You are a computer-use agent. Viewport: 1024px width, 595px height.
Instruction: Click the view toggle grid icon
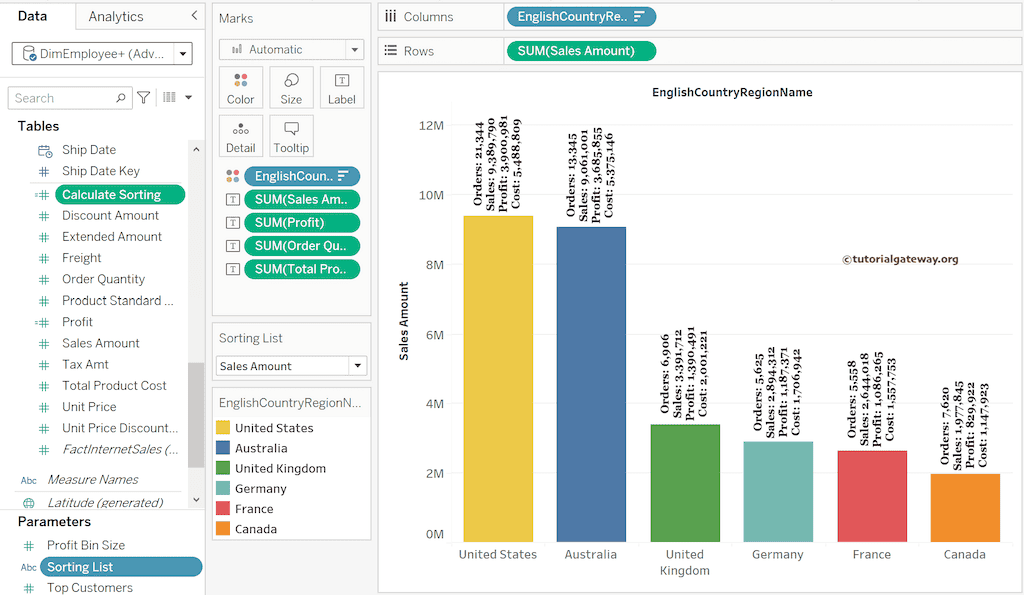pos(170,98)
